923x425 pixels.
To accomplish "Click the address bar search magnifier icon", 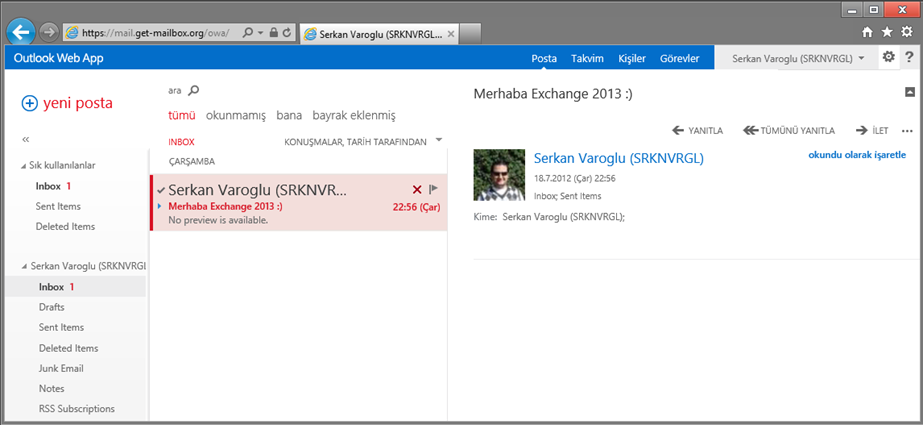I will click(248, 33).
